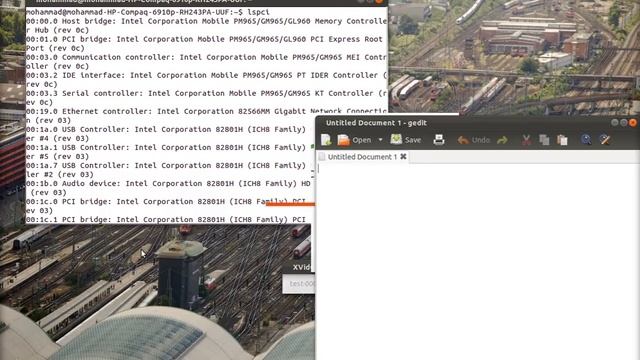Maximize the gedit window

click(624, 122)
